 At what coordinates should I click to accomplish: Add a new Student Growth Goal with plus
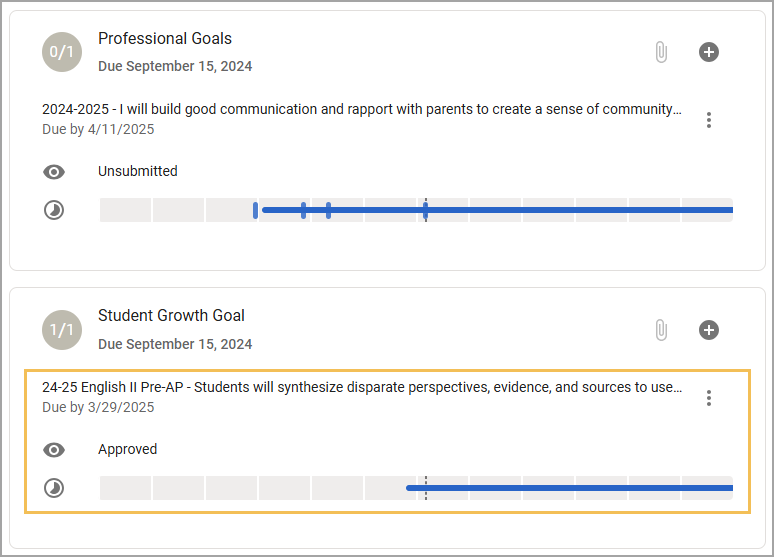click(x=708, y=330)
